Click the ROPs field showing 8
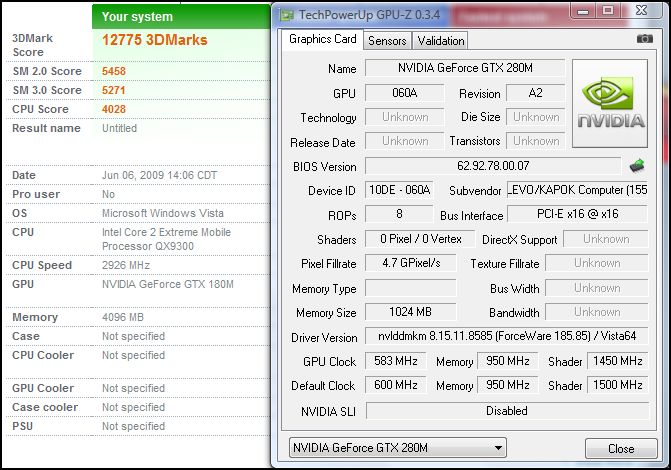Screen dimensions: 671x470 click(399, 214)
